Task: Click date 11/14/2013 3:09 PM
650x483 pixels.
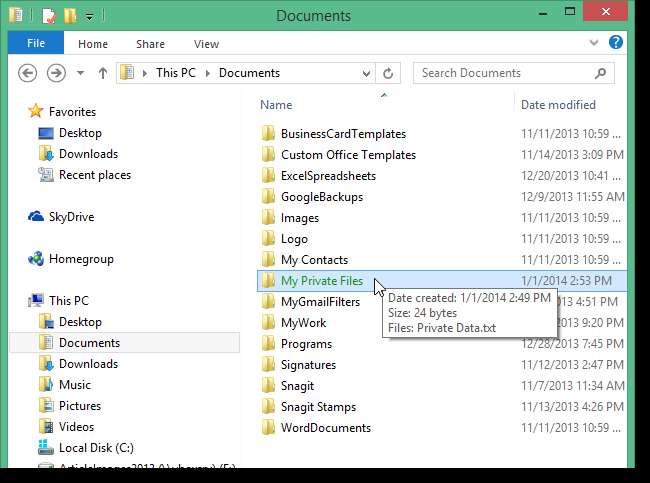Action: pyautogui.click(x=572, y=155)
